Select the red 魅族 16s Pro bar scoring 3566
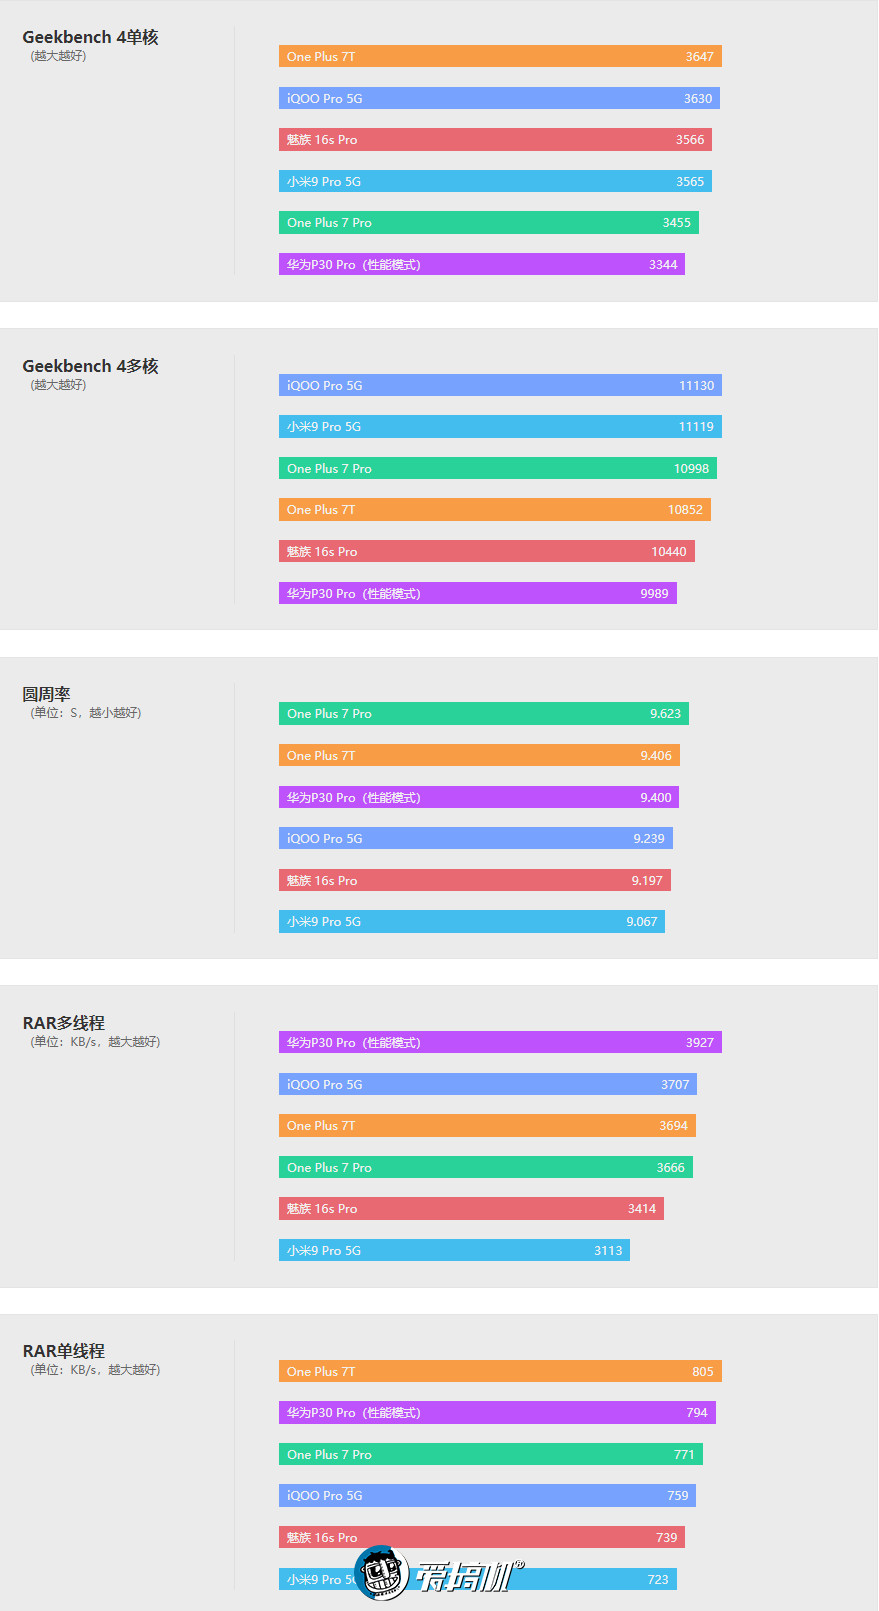 [x=495, y=140]
